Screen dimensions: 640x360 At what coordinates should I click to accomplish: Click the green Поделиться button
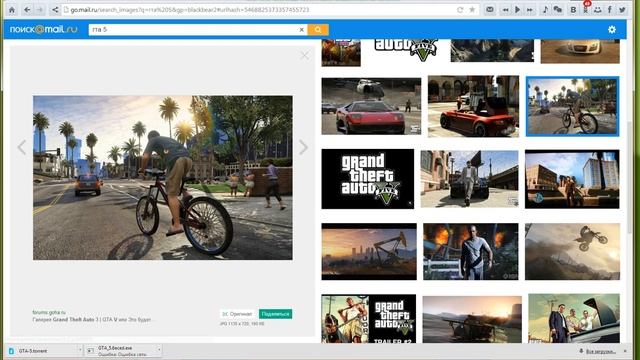pyautogui.click(x=276, y=314)
